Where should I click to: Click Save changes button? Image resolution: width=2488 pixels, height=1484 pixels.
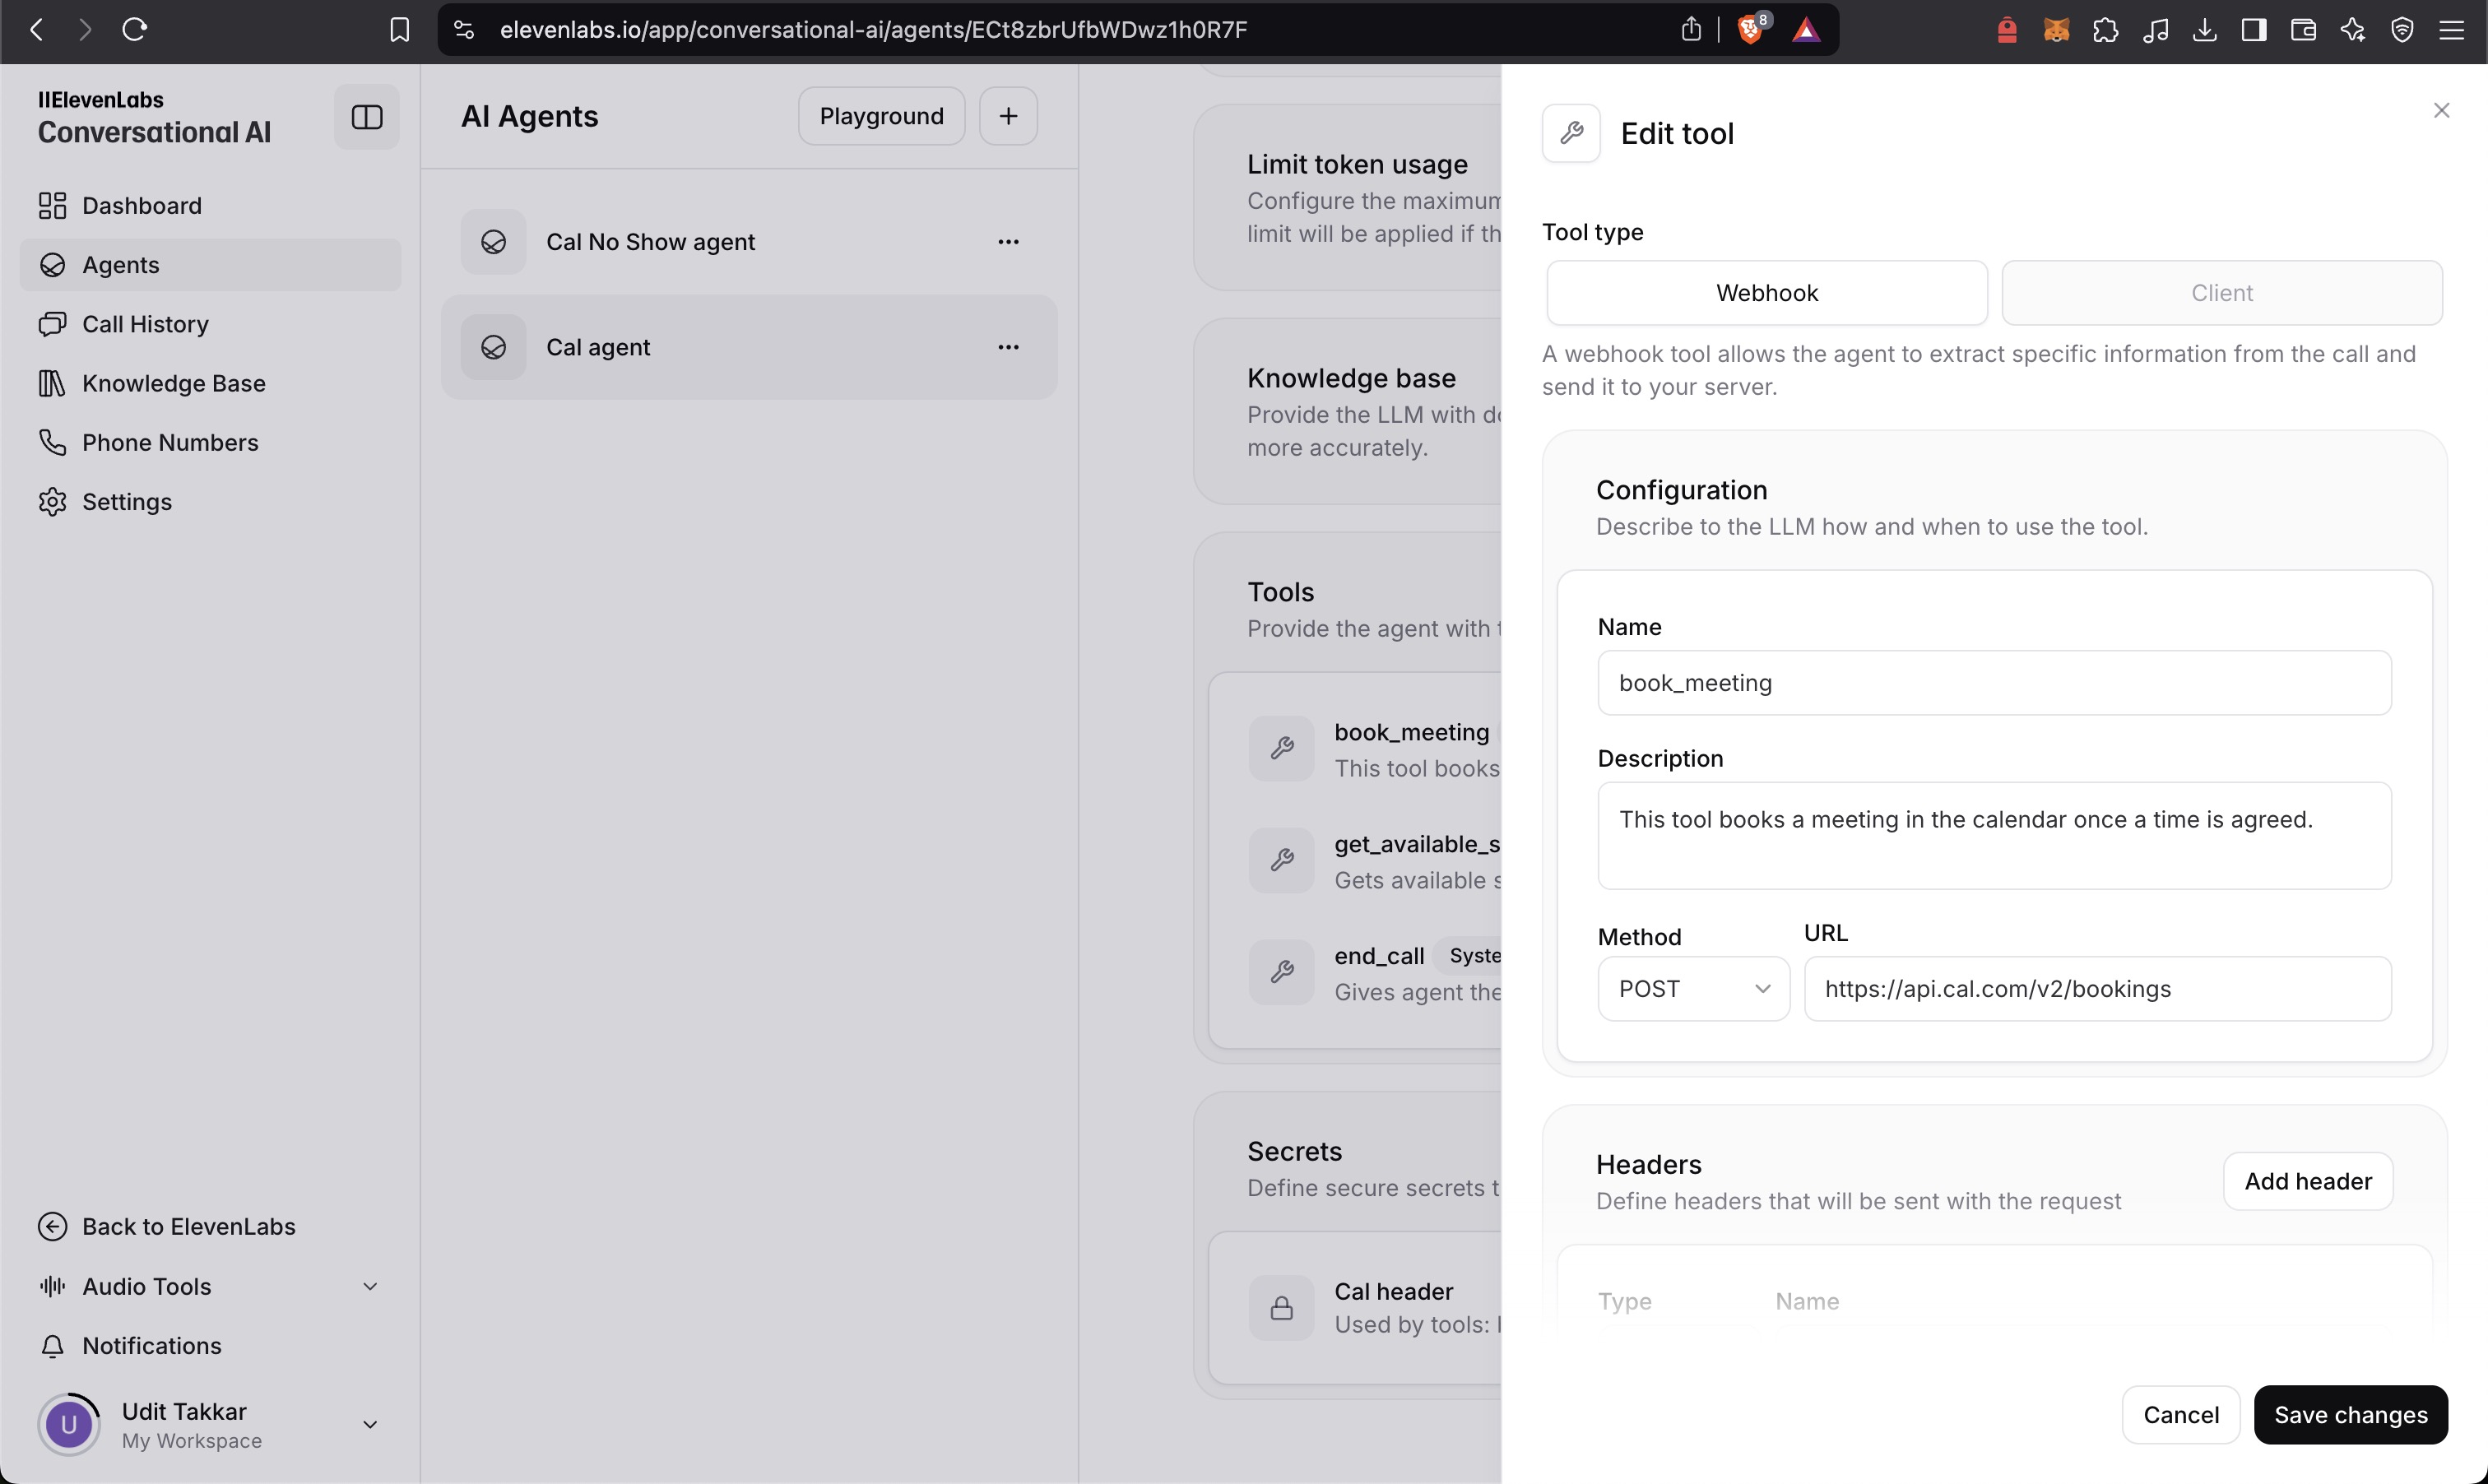(x=2349, y=1414)
